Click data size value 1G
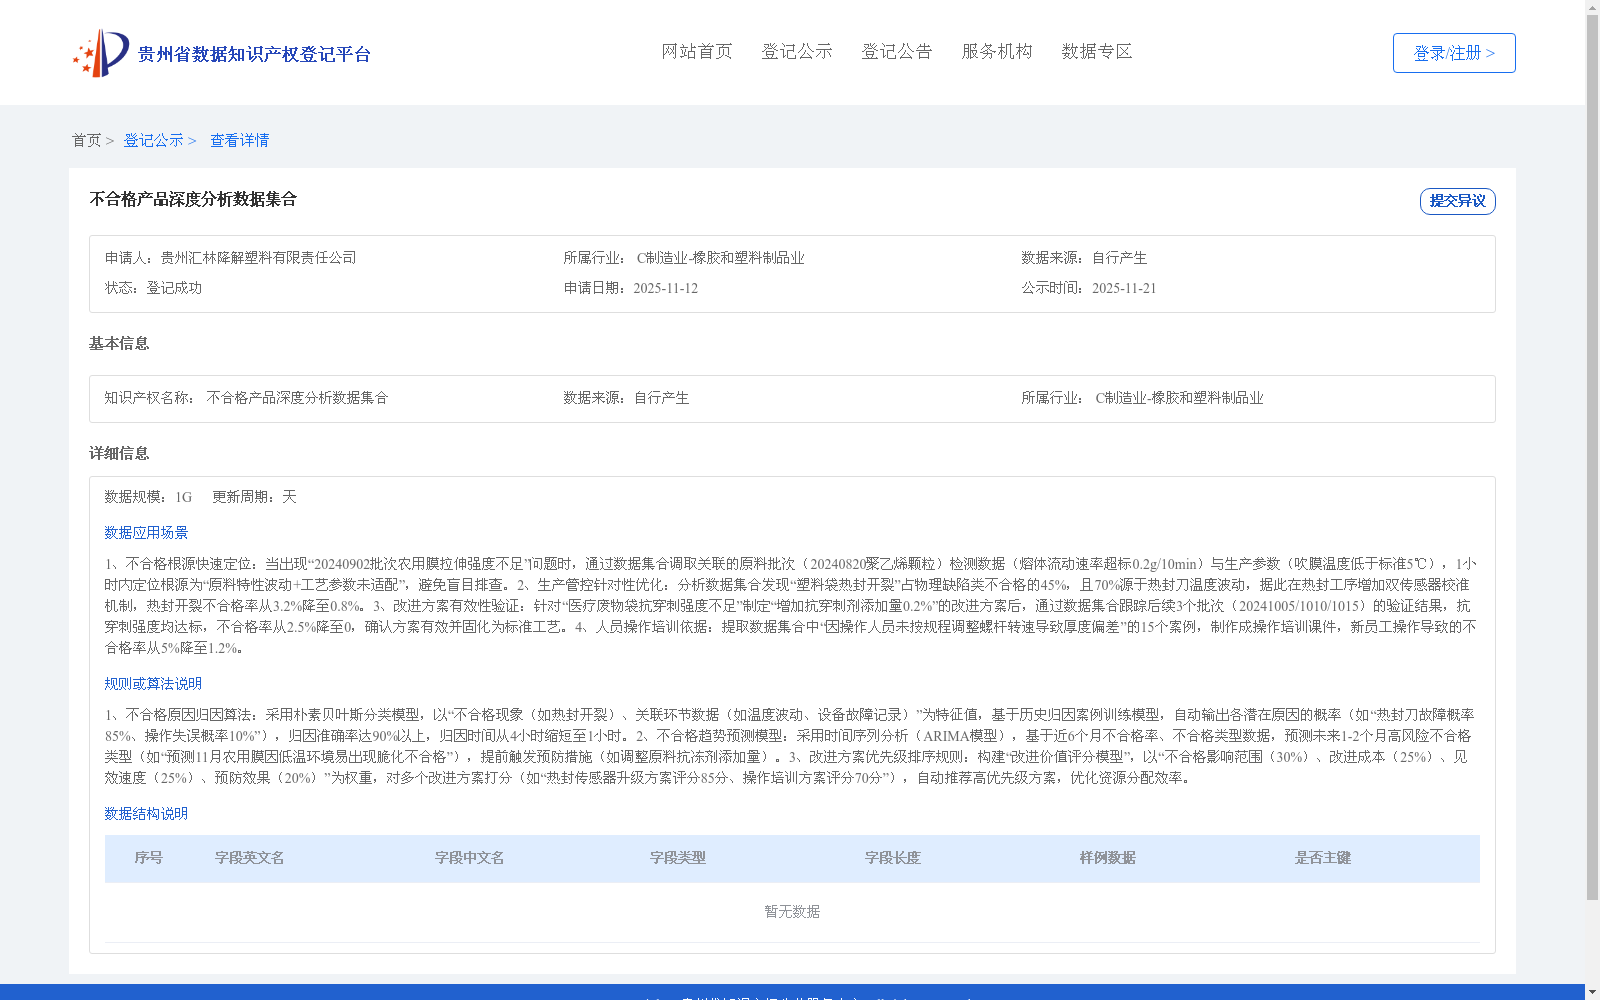Screen dimensions: 1600x1000 (x=183, y=497)
